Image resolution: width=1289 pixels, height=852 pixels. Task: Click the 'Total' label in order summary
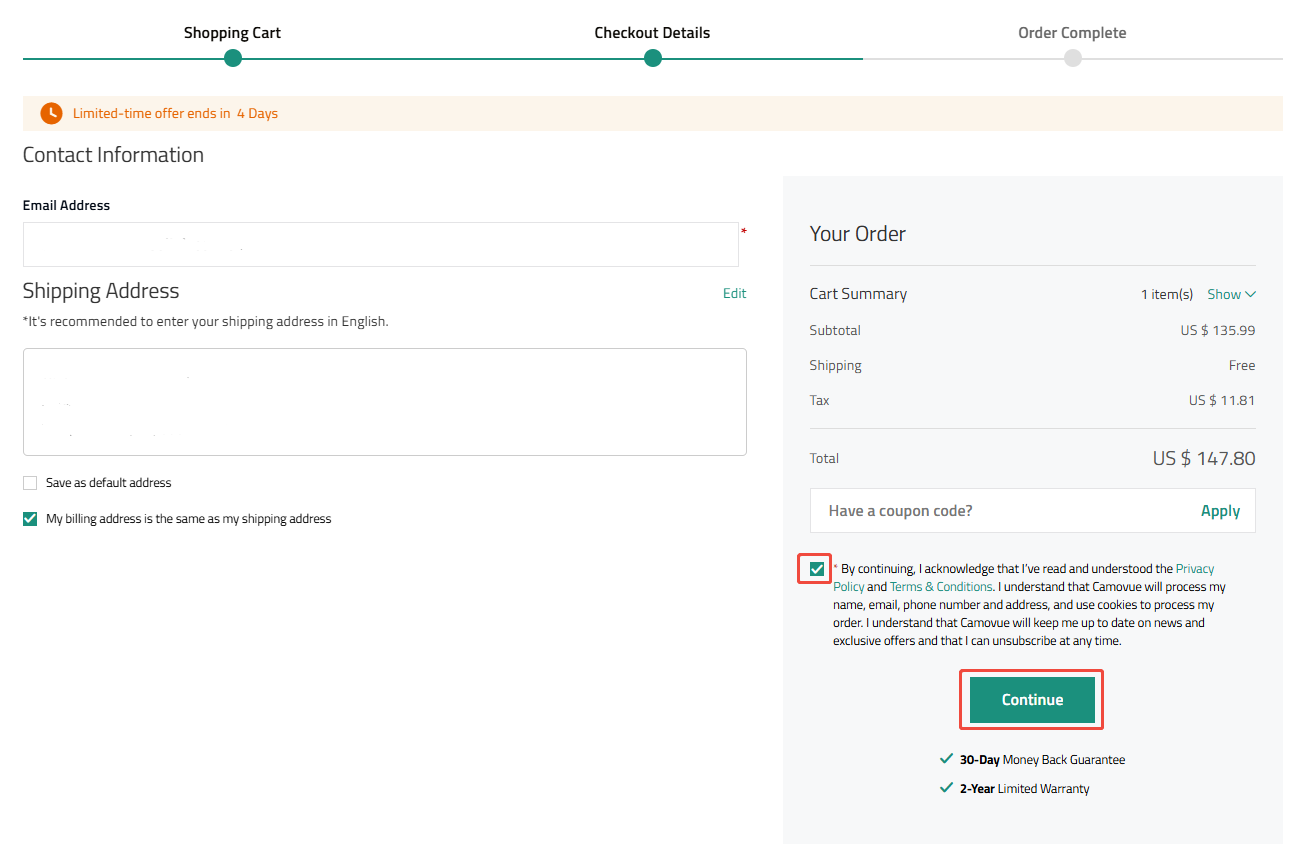coord(824,458)
